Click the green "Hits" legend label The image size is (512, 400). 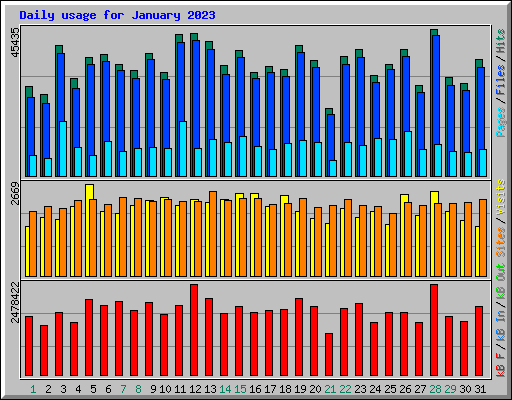(501, 41)
